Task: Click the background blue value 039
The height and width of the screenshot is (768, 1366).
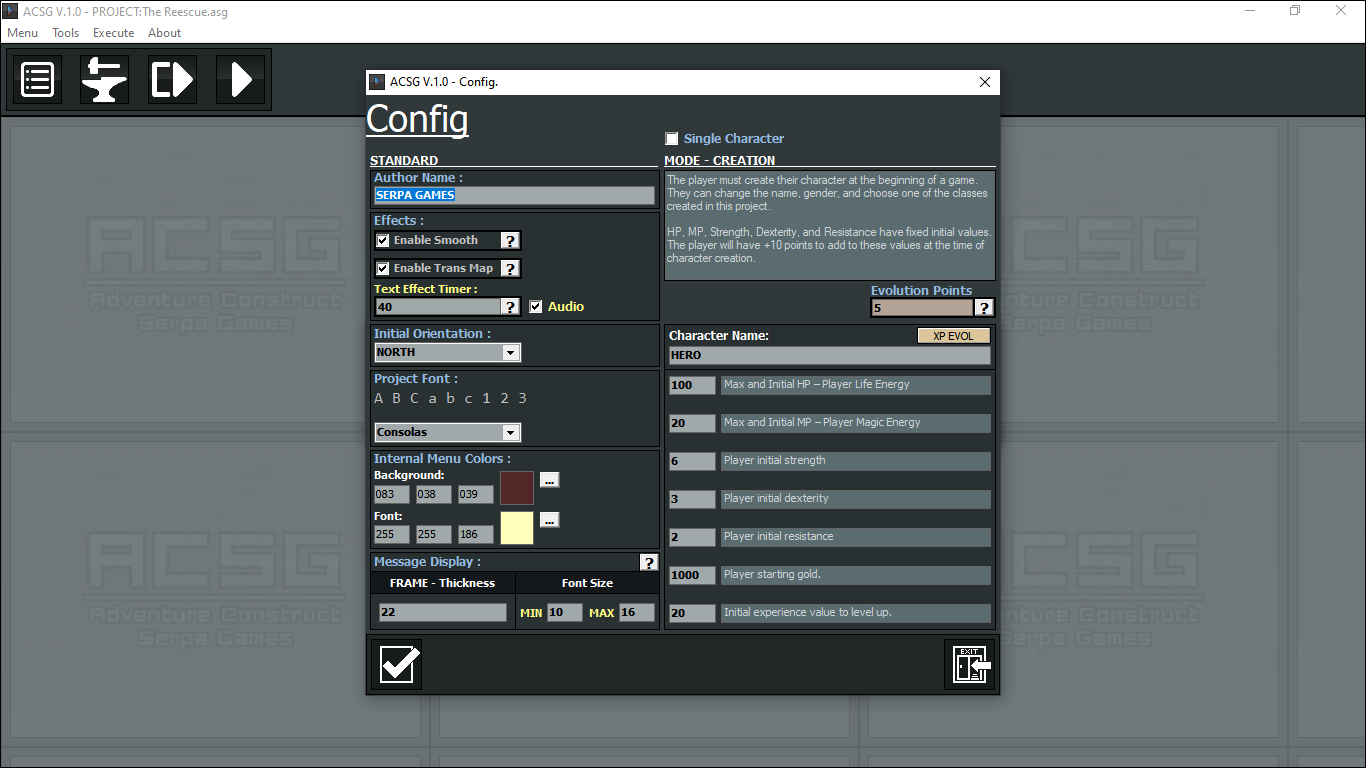Action: [476, 494]
